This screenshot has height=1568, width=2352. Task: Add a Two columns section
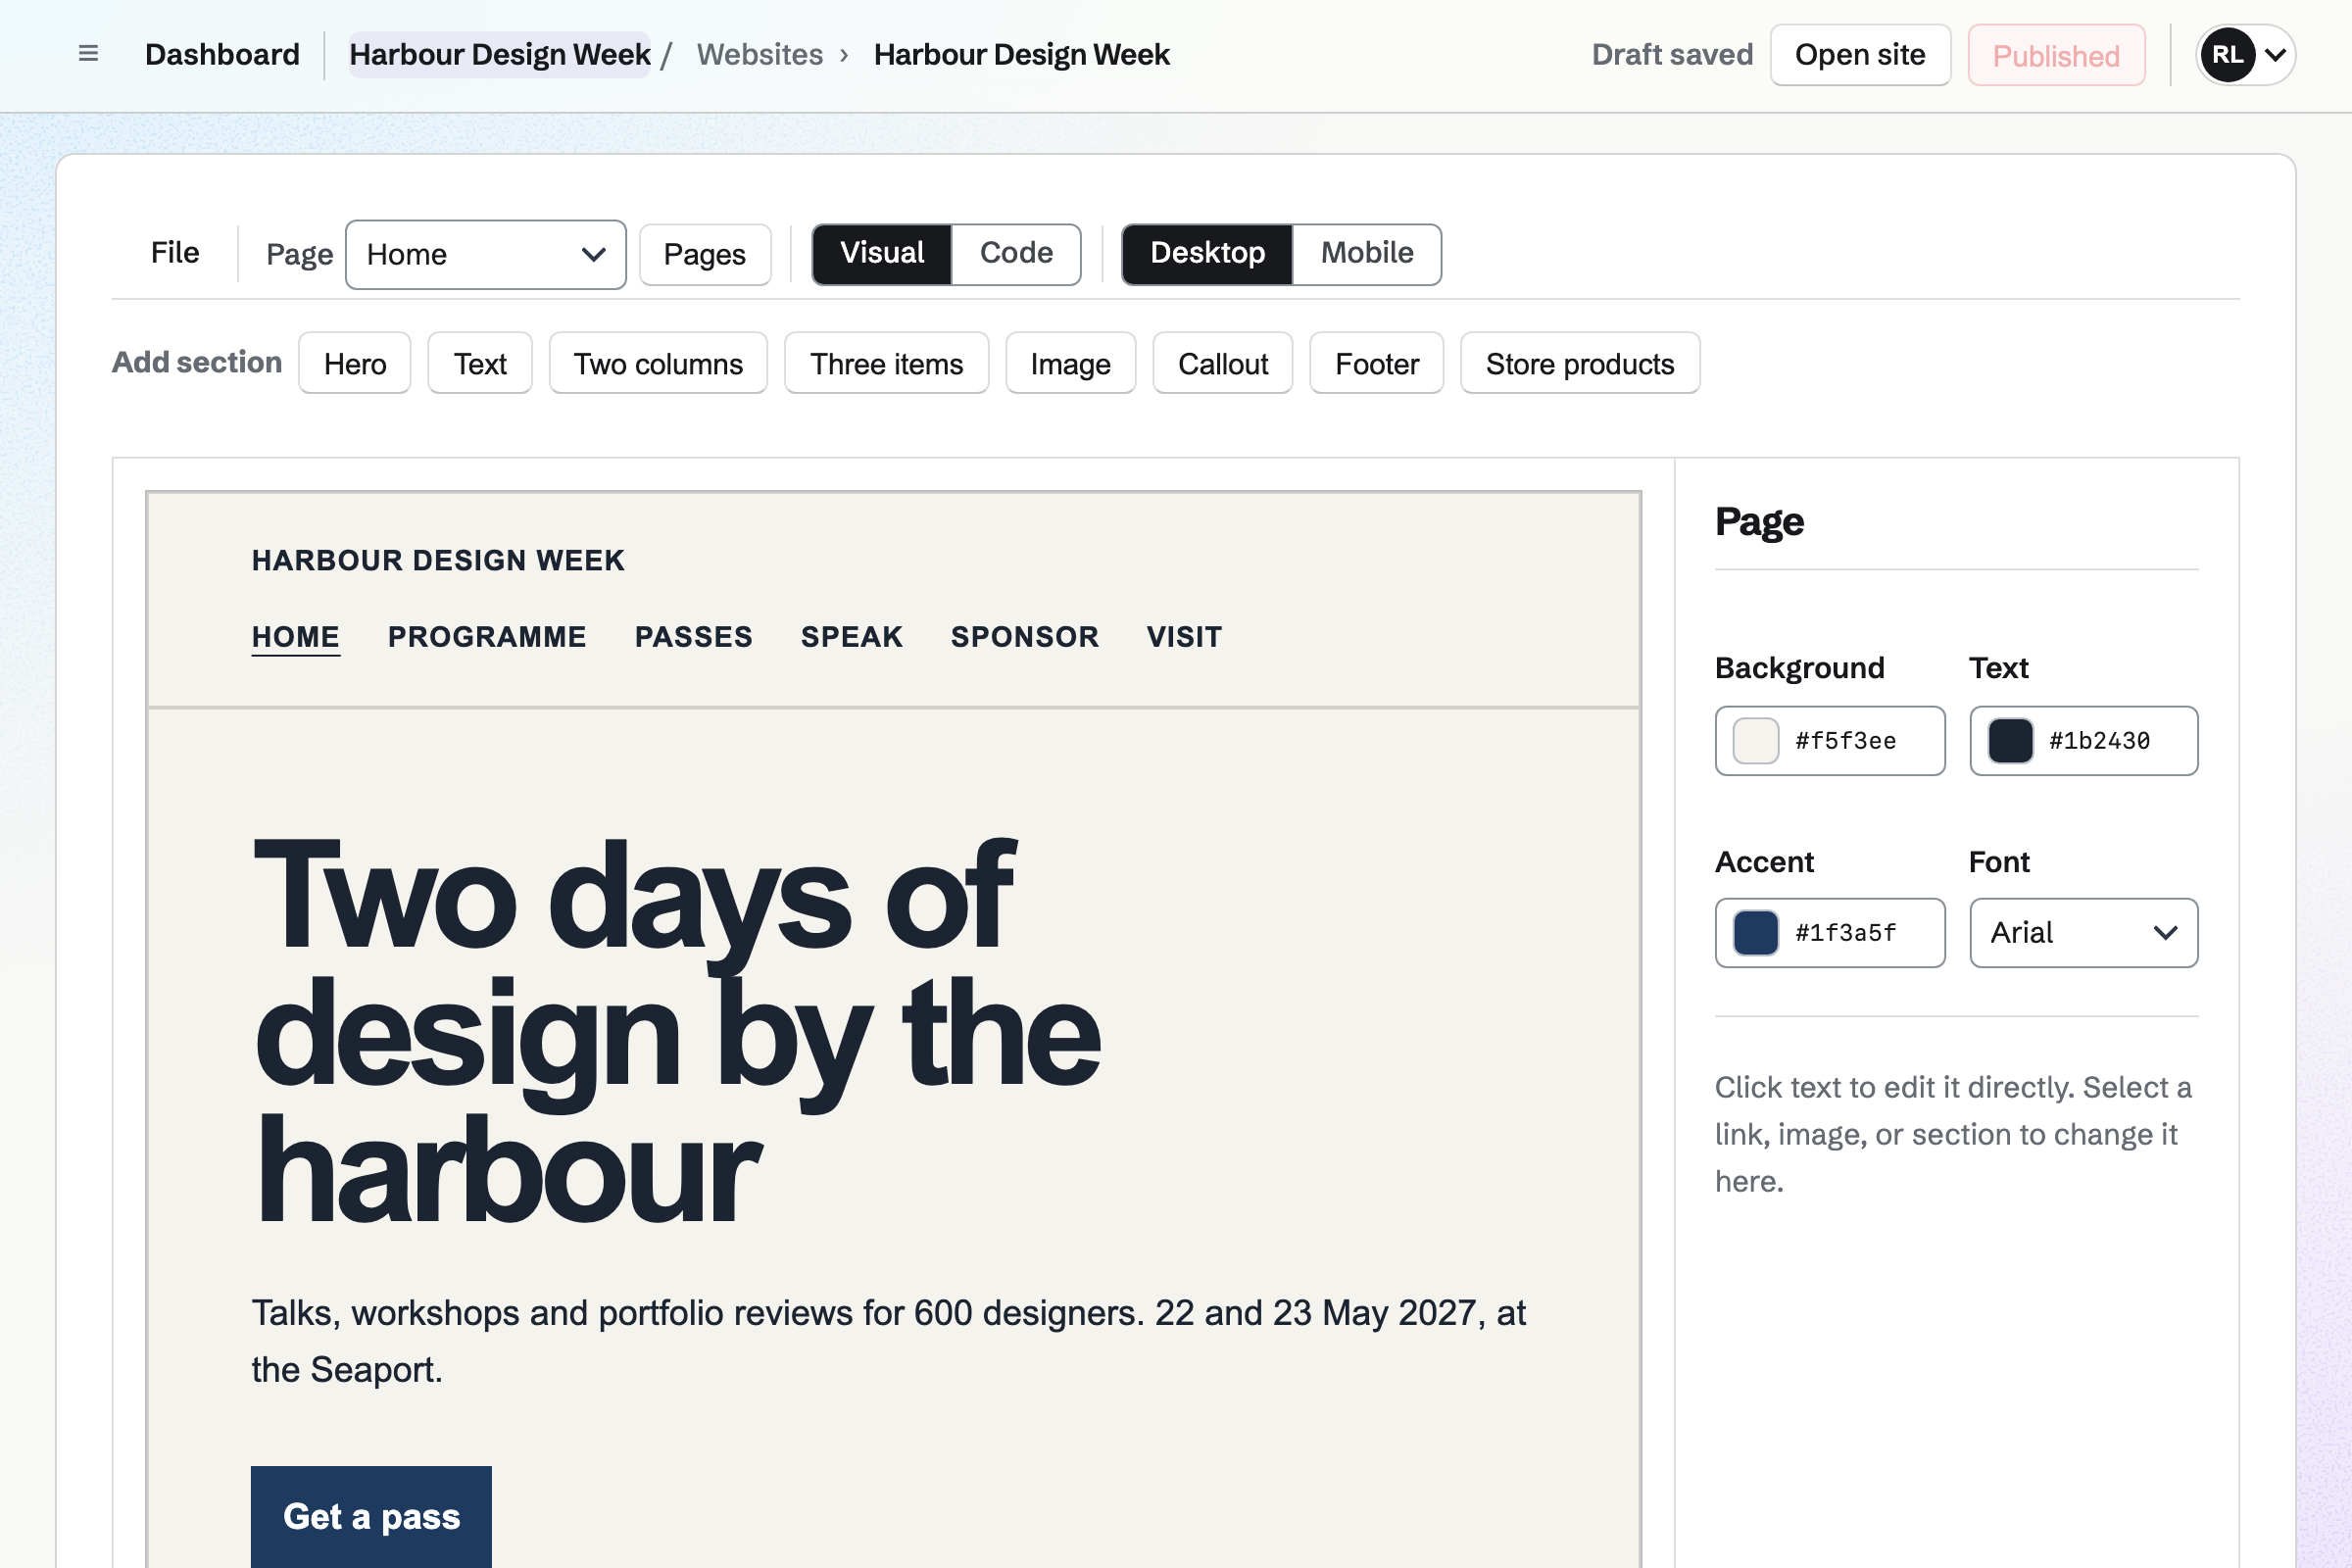658,363
